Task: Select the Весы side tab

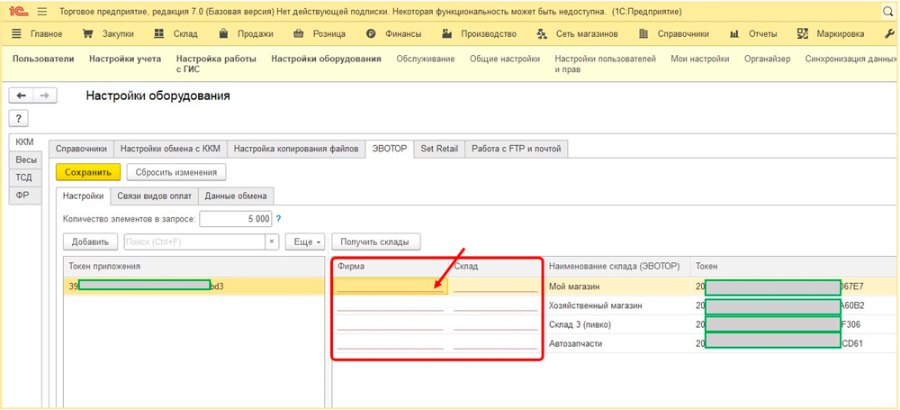Action: tap(26, 160)
